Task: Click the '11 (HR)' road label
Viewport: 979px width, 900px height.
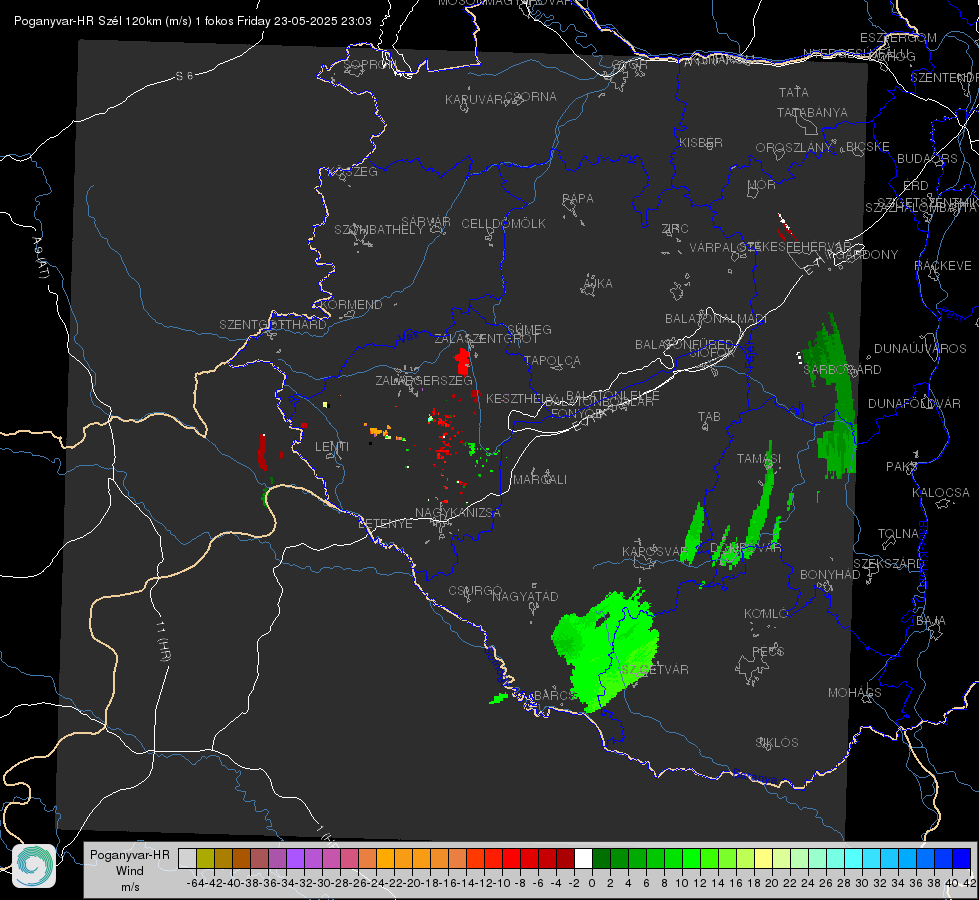Action: (x=162, y=641)
